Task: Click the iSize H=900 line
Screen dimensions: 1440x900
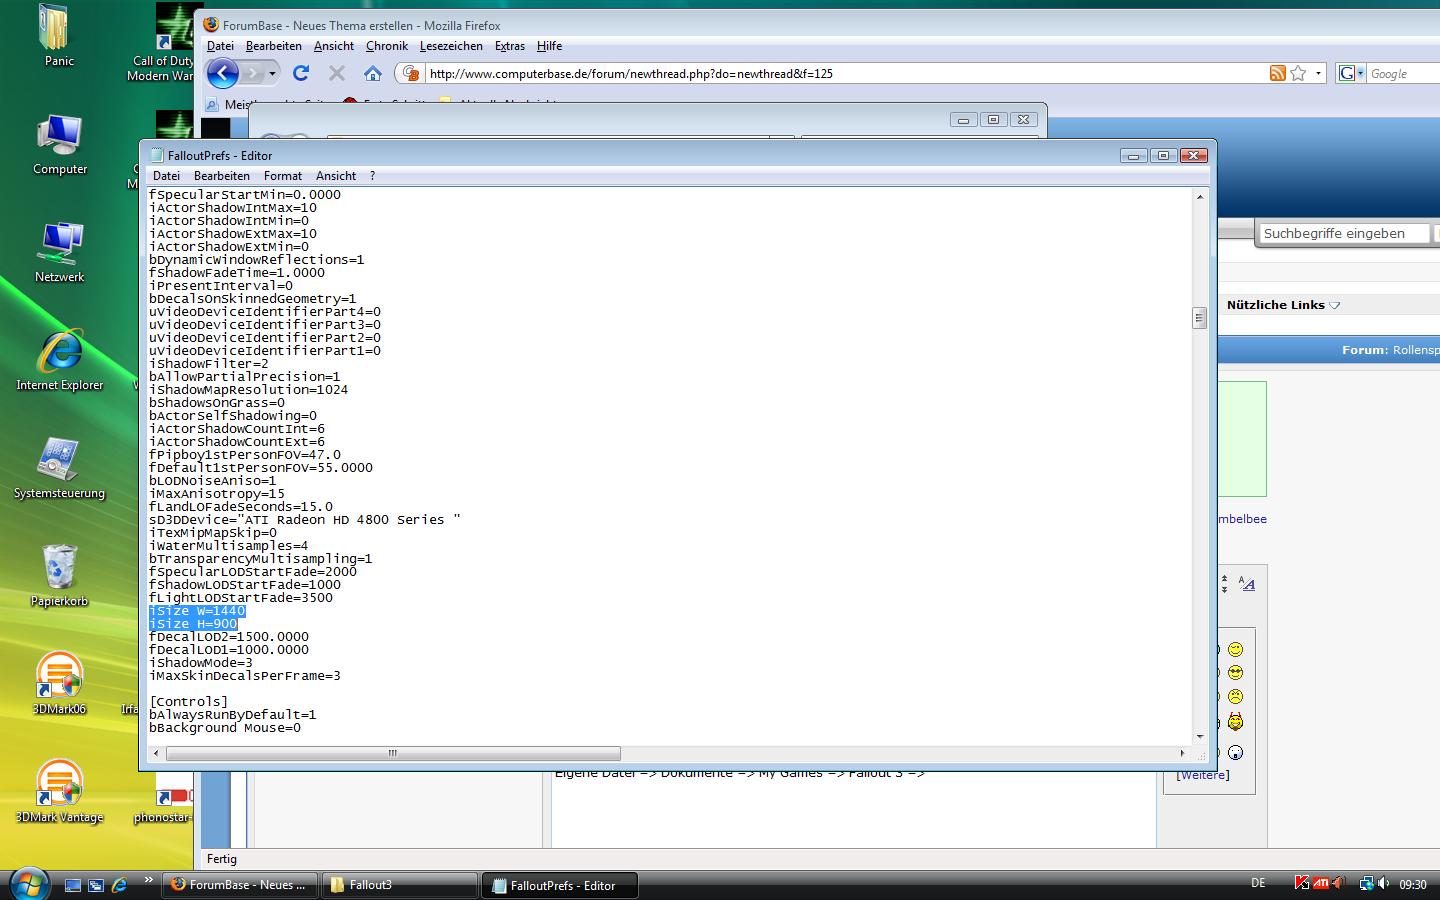Action: coord(193,624)
